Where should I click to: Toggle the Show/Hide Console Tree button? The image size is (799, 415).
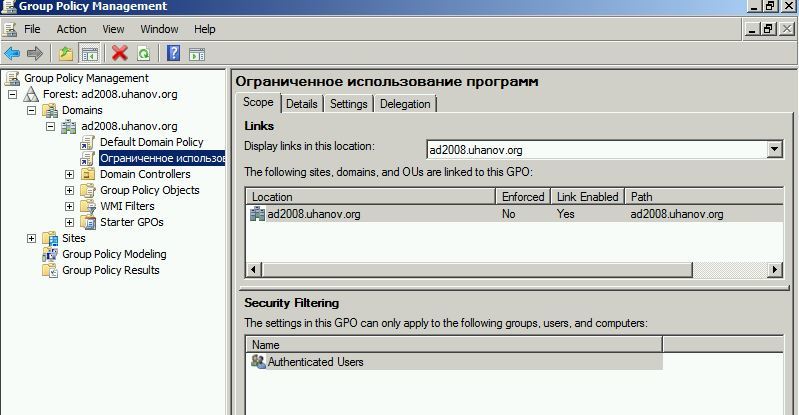[x=90, y=53]
